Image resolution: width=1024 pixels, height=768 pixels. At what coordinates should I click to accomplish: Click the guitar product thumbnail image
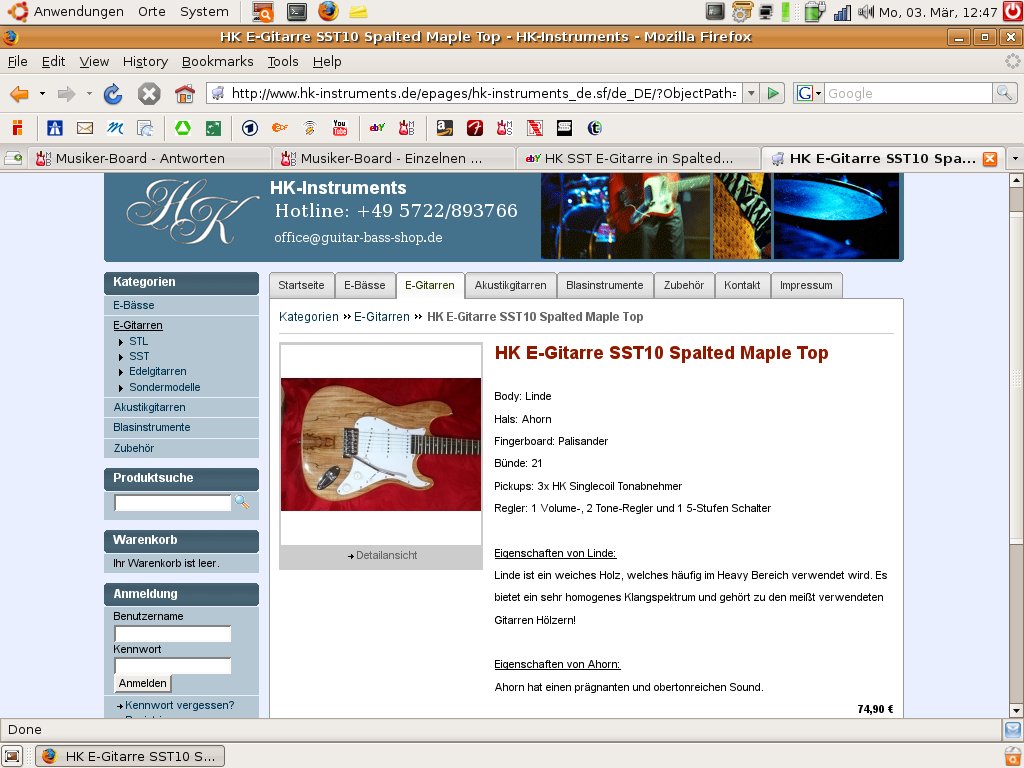(x=381, y=444)
